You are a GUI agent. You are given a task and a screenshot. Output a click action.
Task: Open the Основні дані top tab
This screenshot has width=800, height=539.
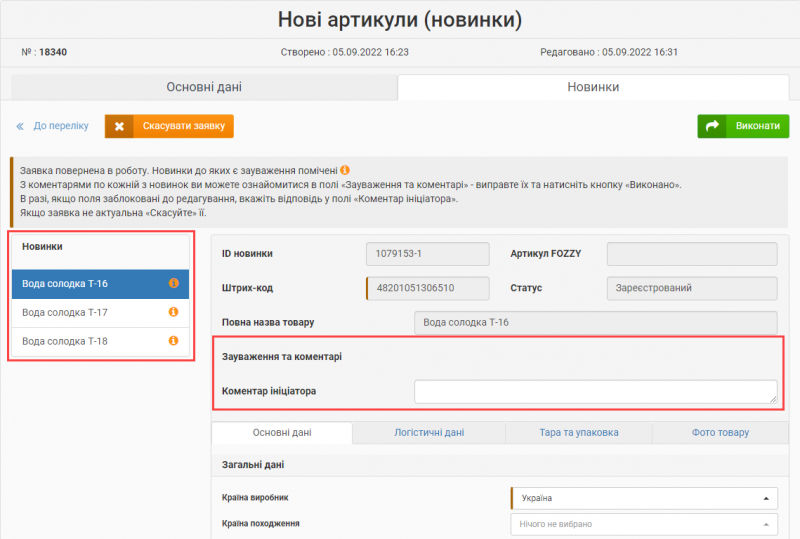204,87
